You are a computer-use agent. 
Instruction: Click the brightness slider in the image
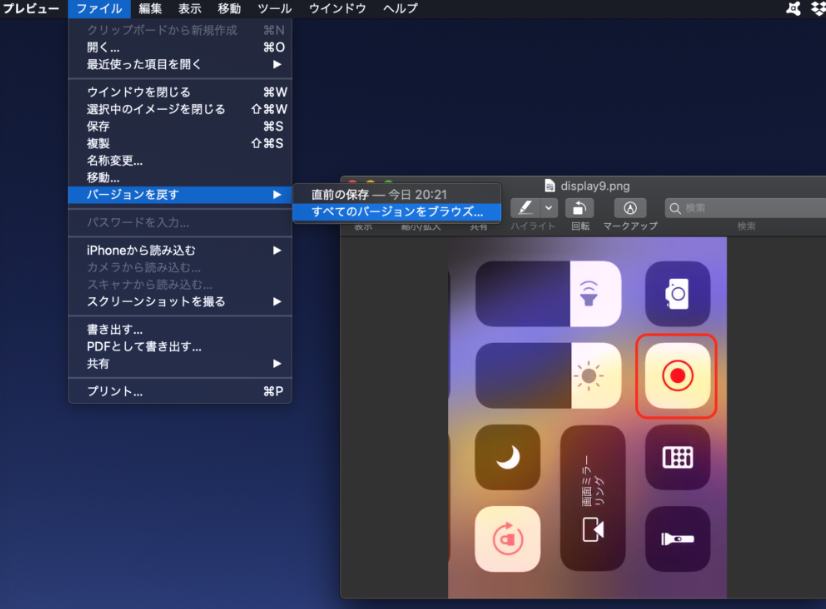(x=548, y=376)
